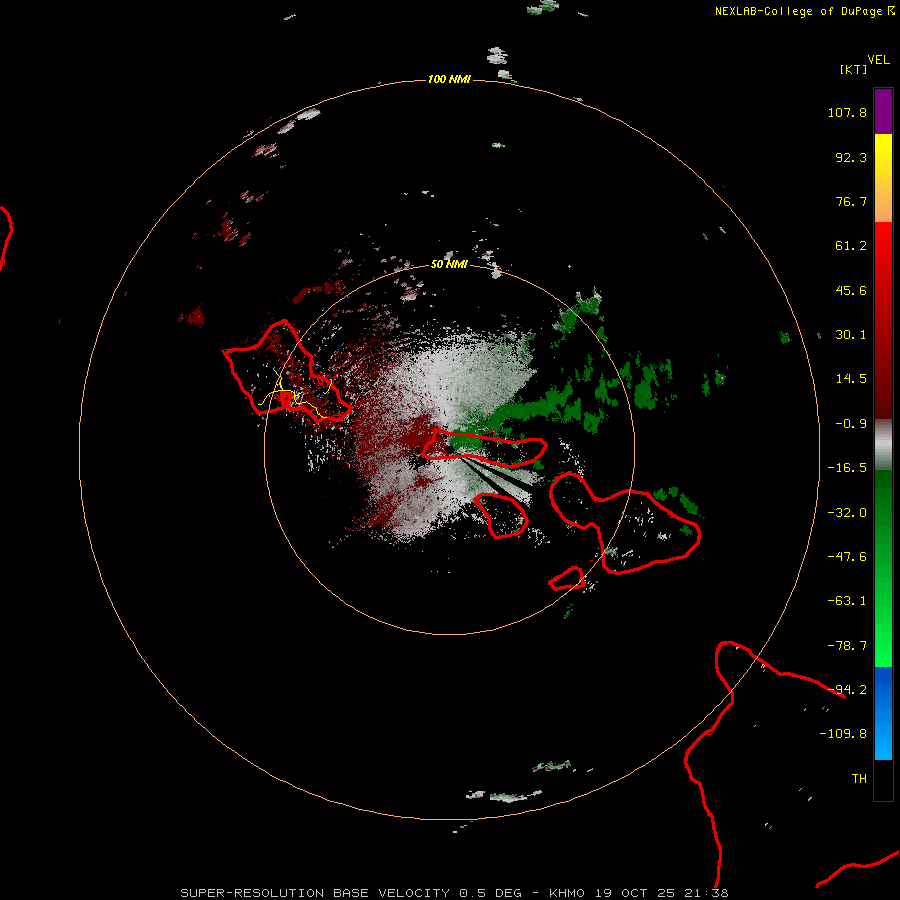
Task: Click the black TH segment at color bar bottom
Action: coord(883,780)
